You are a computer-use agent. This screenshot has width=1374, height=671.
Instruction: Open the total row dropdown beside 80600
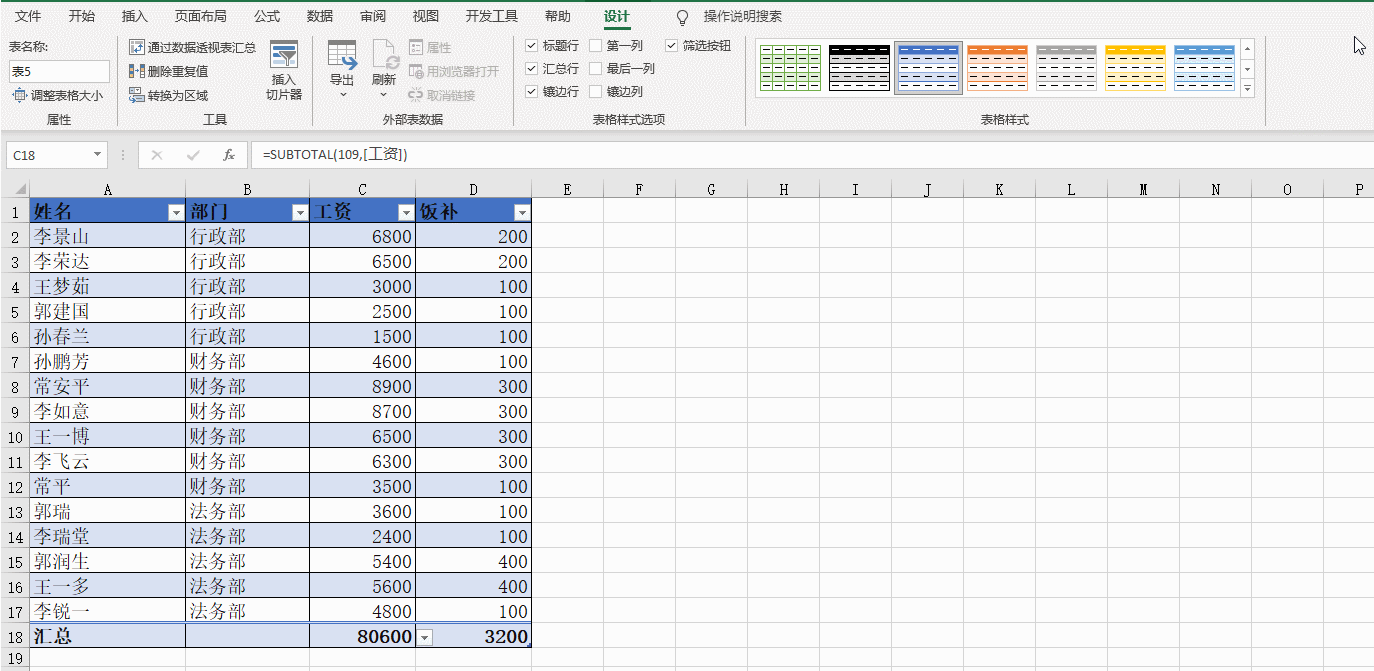pyautogui.click(x=426, y=636)
